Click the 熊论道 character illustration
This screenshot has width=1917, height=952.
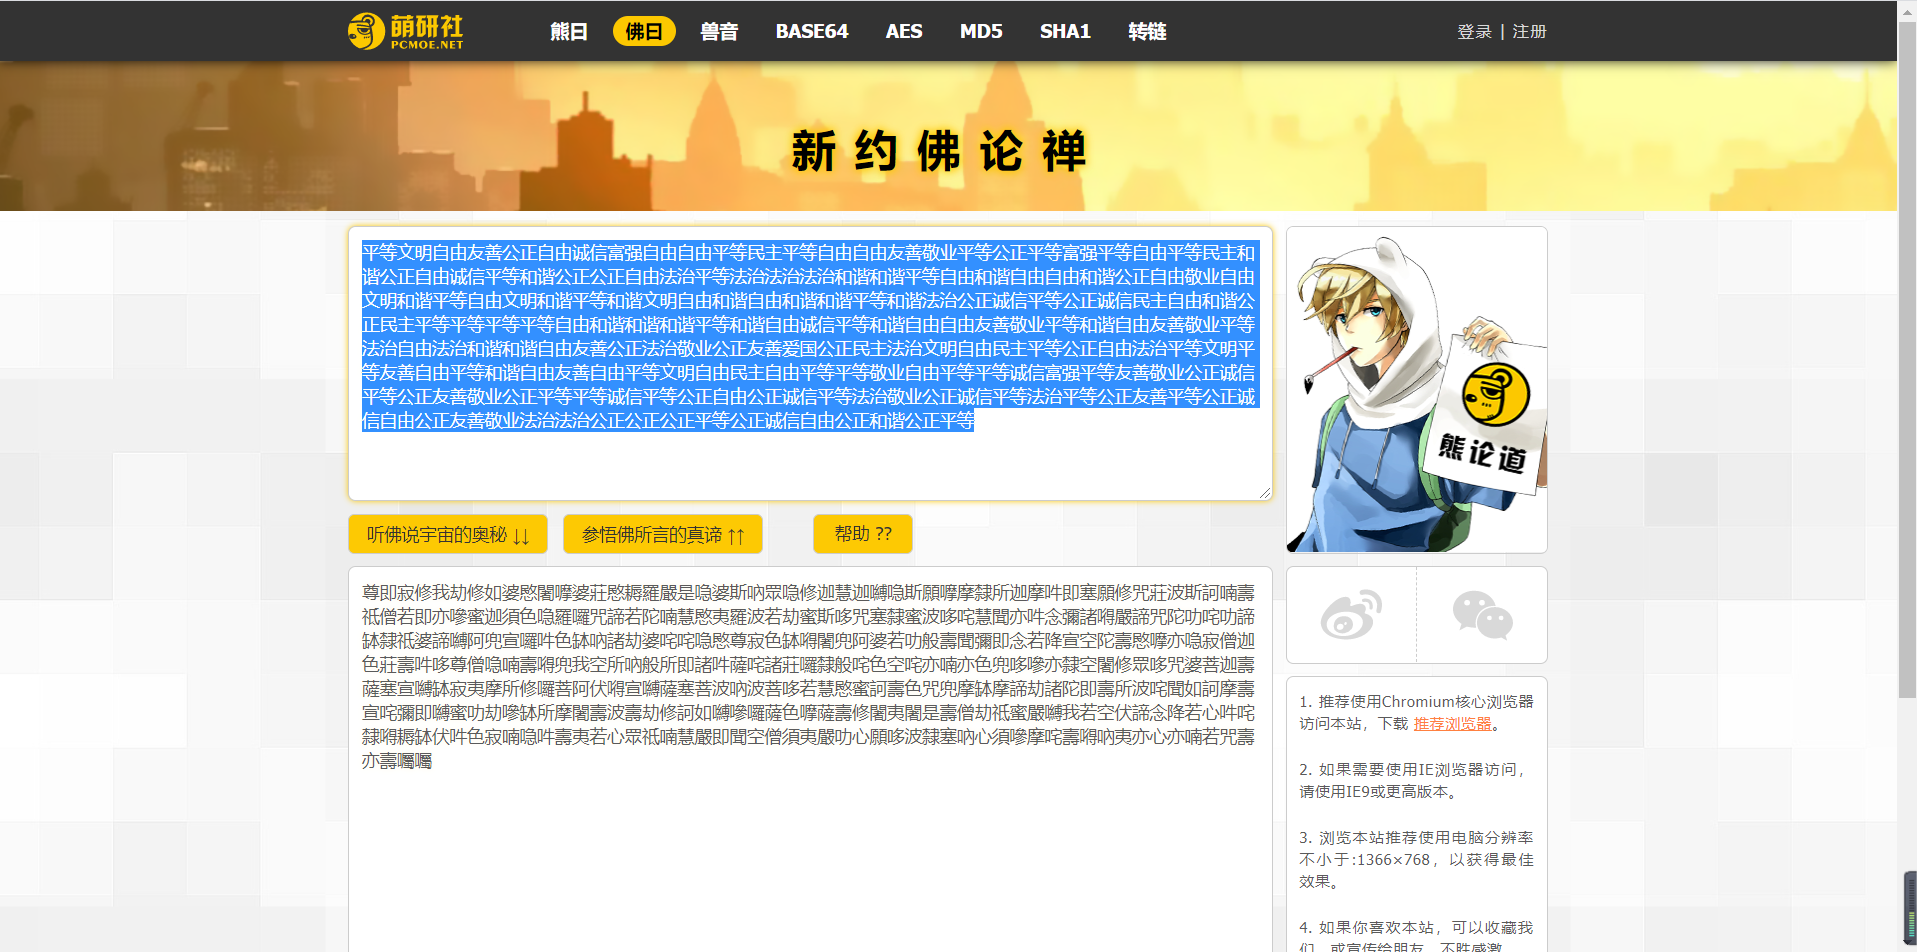[1414, 388]
